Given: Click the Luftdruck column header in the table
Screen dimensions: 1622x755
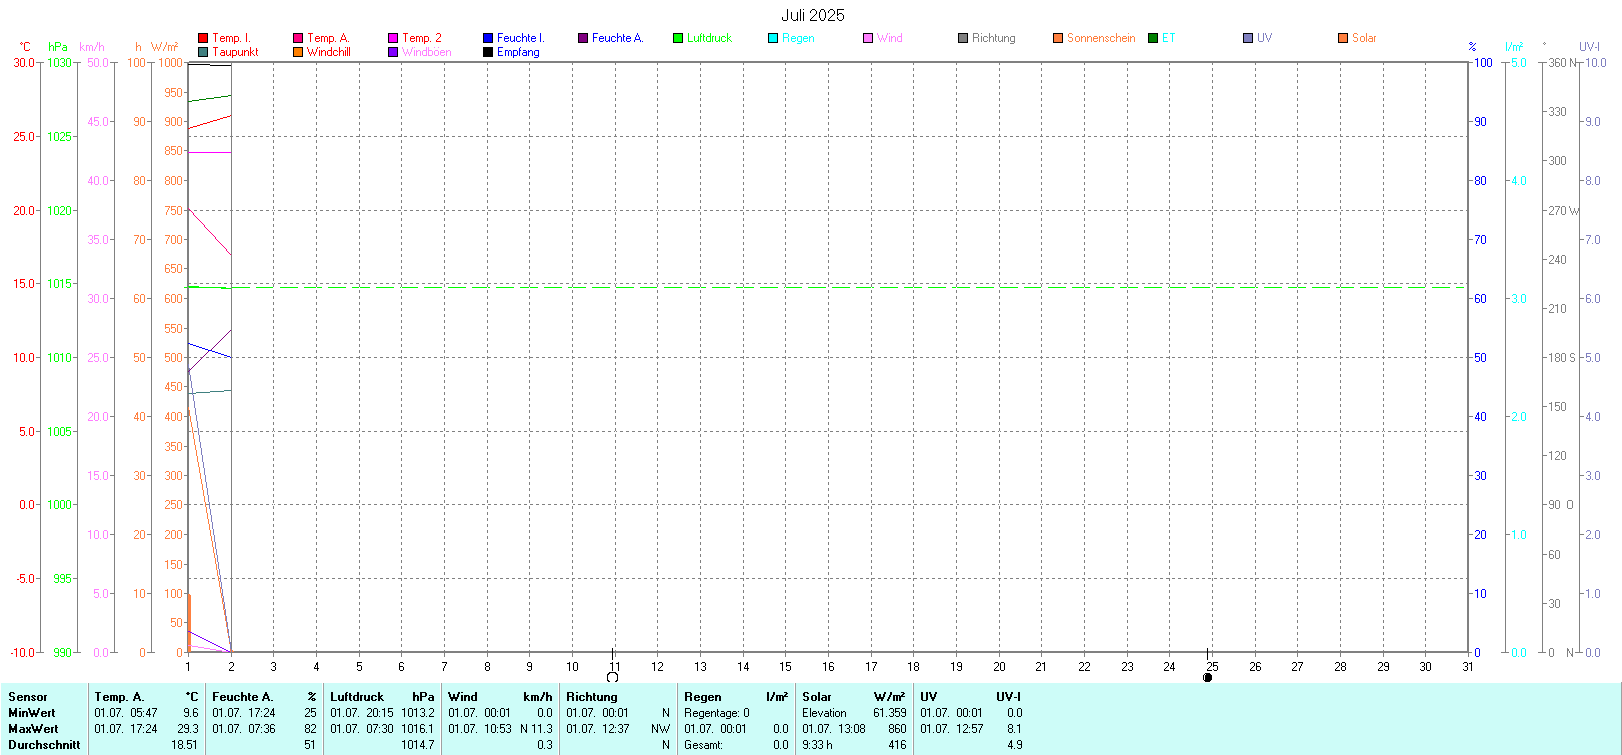Looking at the screenshot, I should click(x=357, y=697).
